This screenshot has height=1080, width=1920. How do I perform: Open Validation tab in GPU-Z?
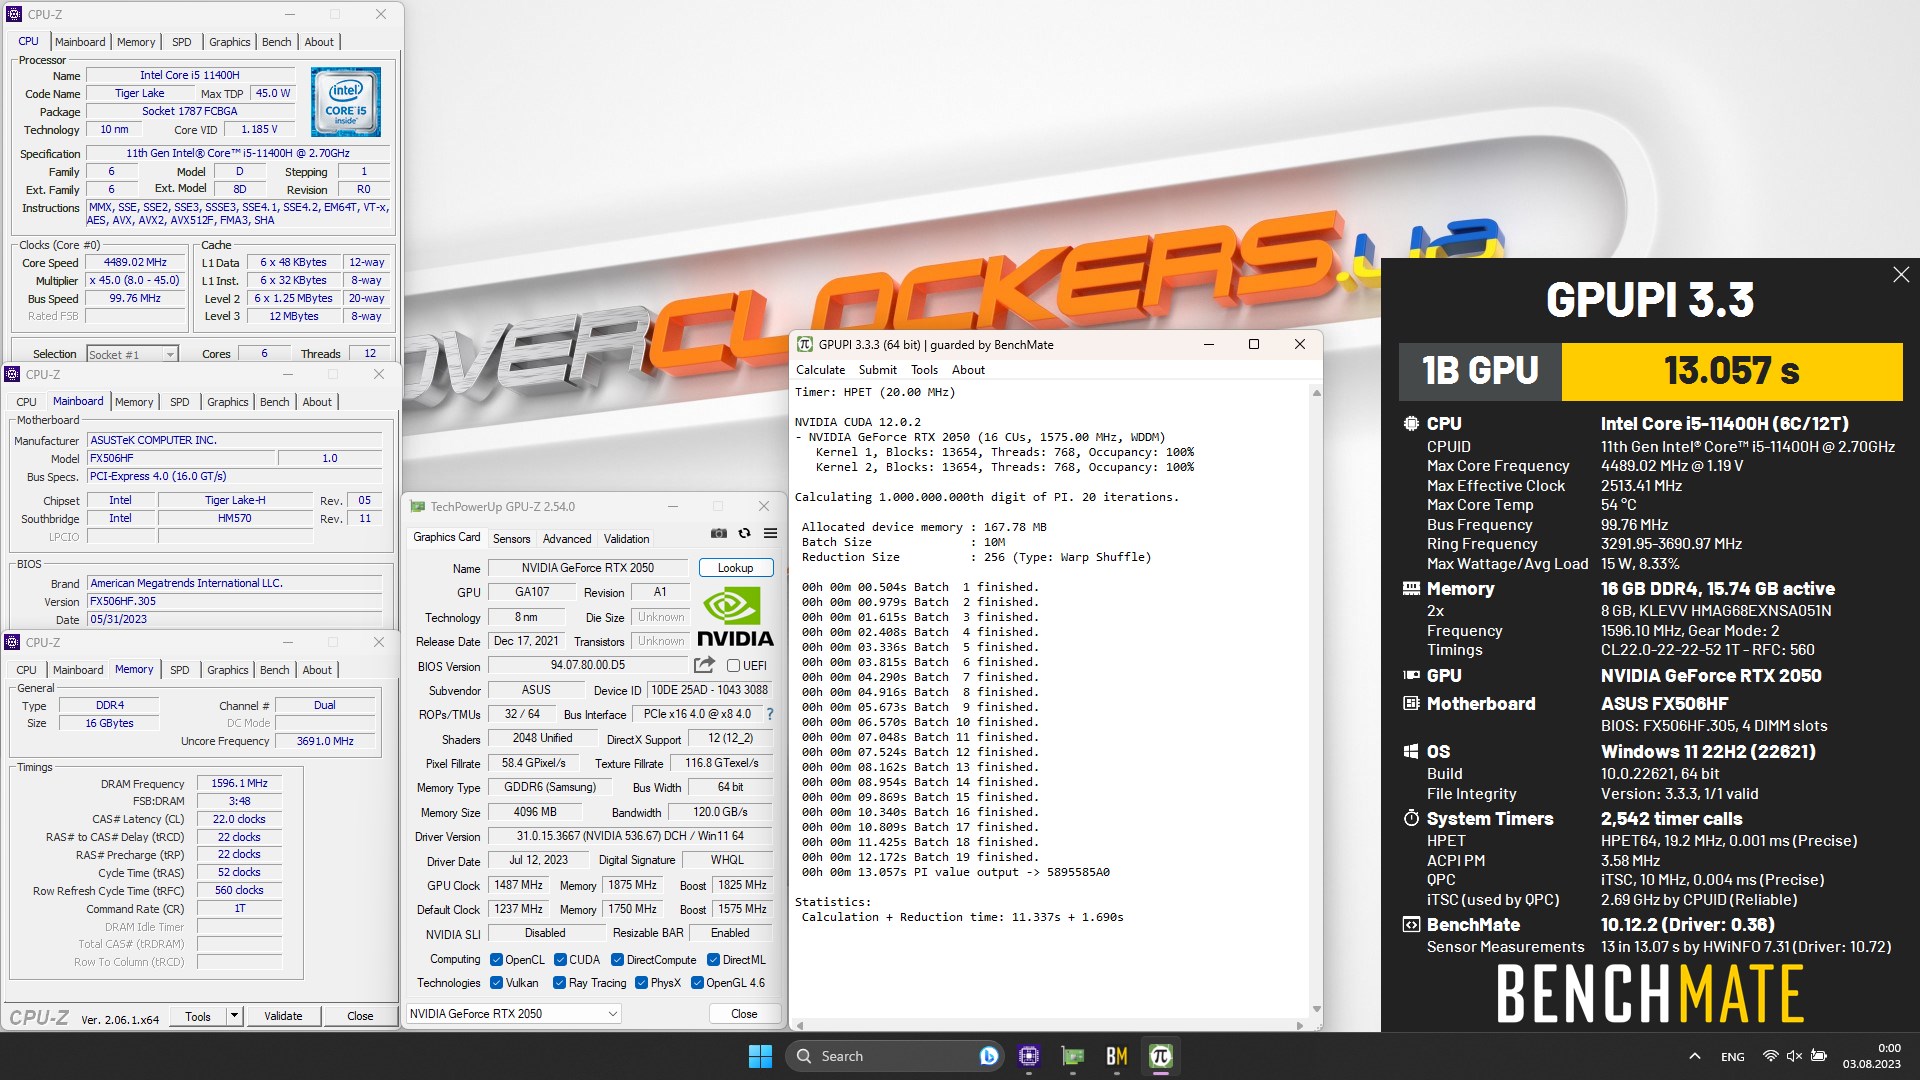coord(626,538)
